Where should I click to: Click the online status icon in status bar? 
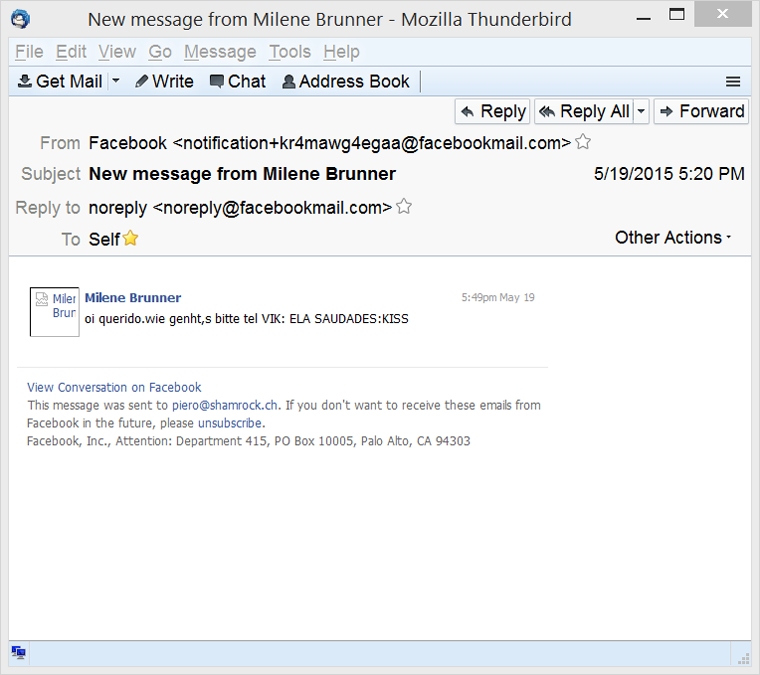pyautogui.click(x=18, y=653)
